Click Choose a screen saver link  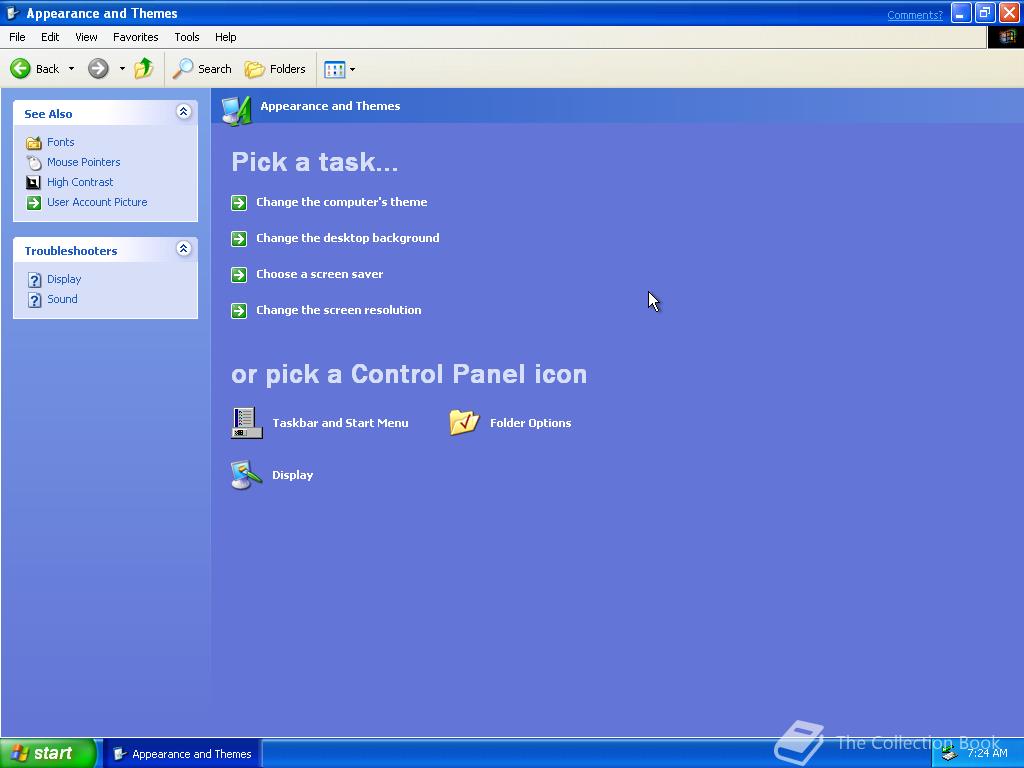pyautogui.click(x=319, y=274)
